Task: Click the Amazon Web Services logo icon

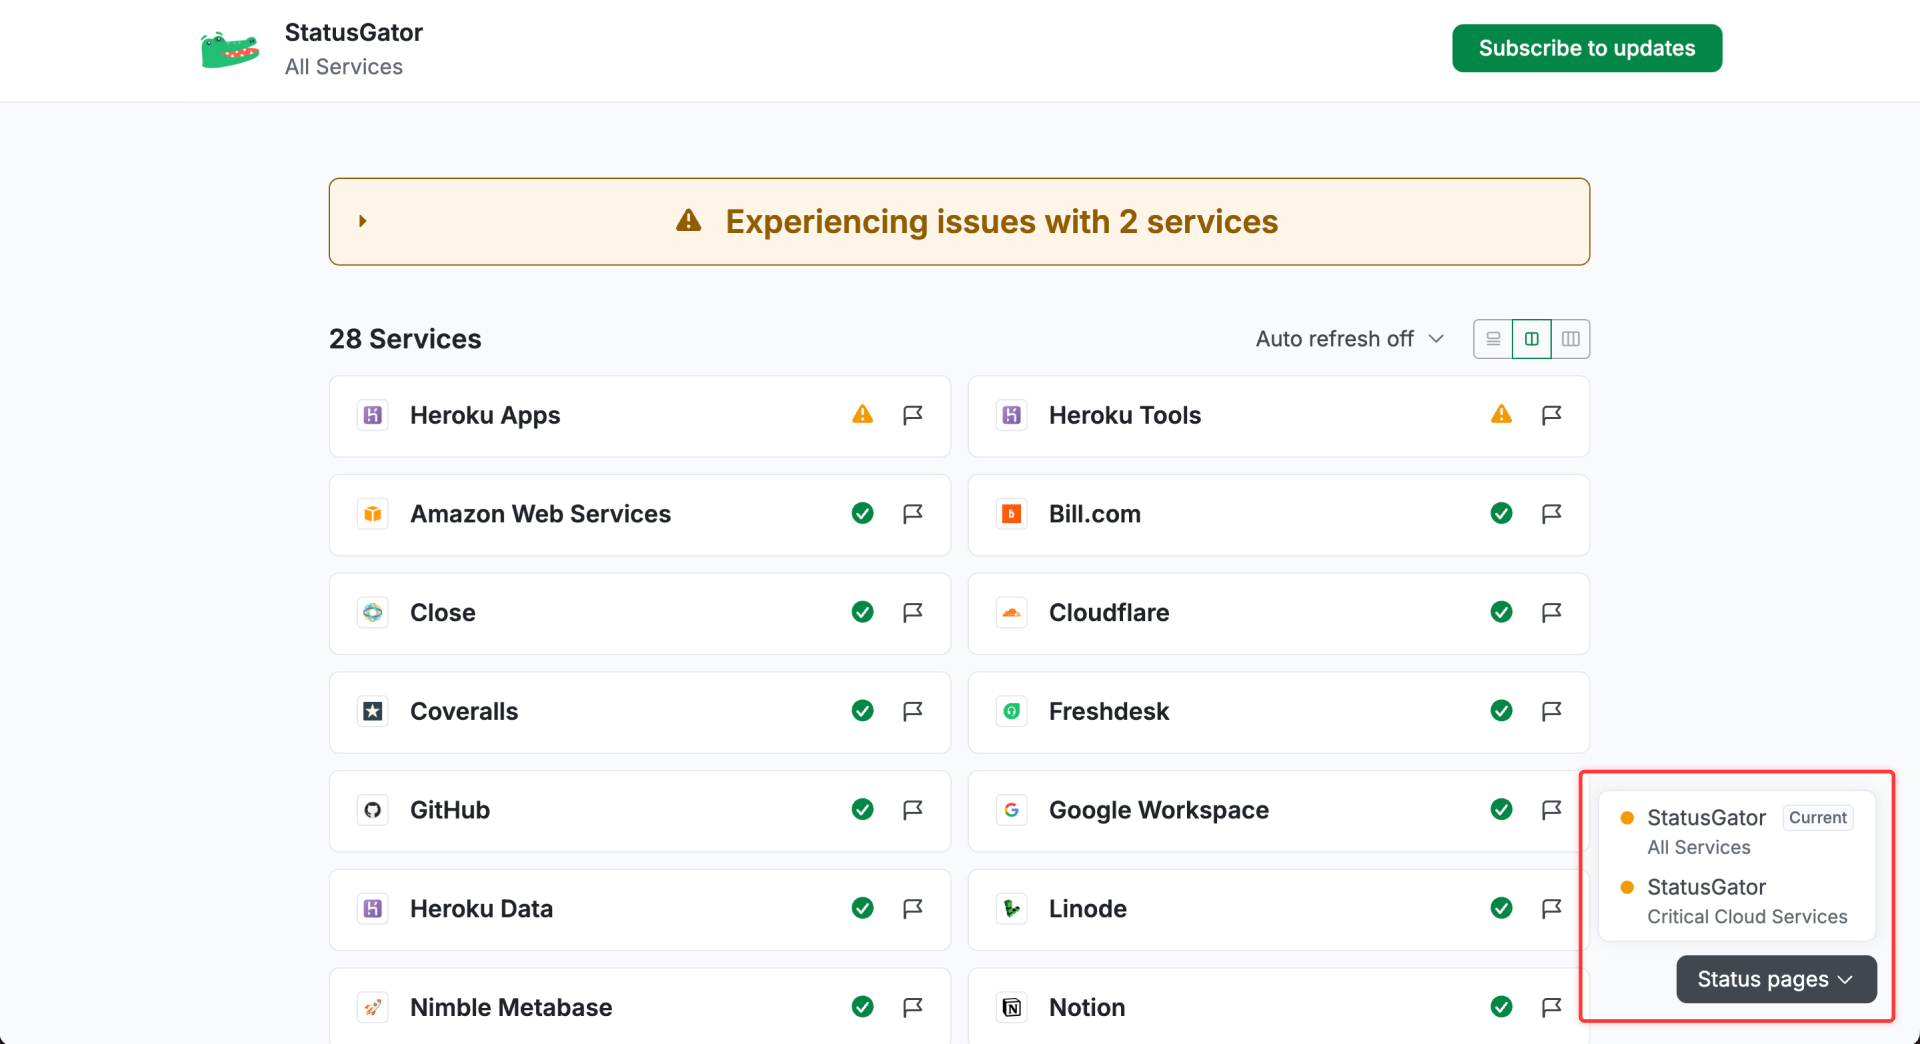Action: click(373, 514)
